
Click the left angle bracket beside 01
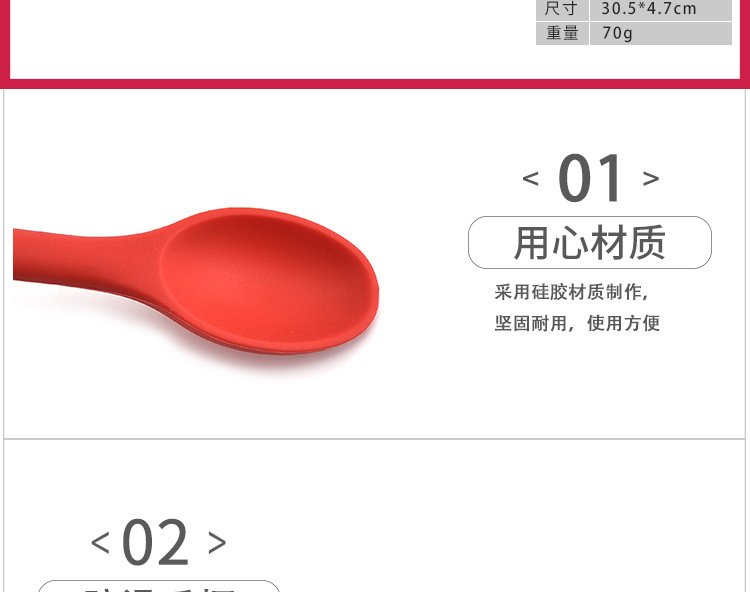(x=530, y=178)
